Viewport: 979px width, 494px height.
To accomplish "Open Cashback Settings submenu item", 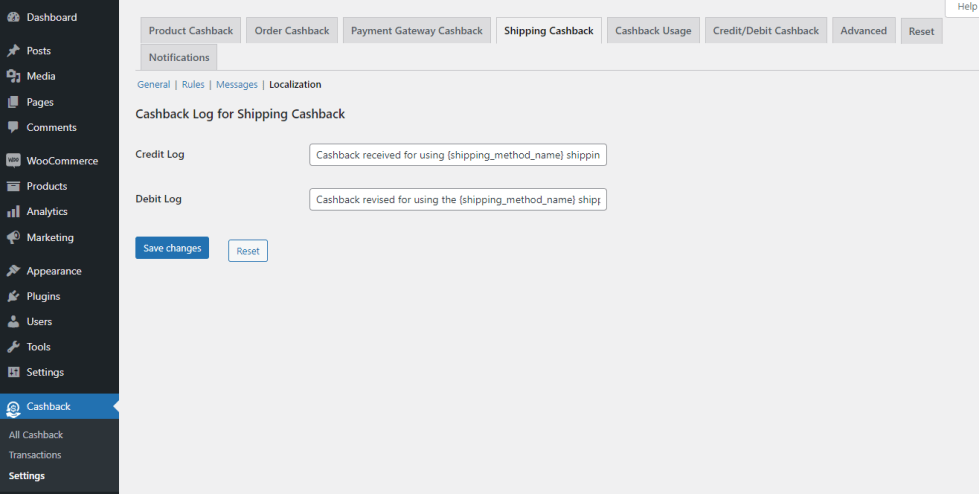I will [x=27, y=476].
